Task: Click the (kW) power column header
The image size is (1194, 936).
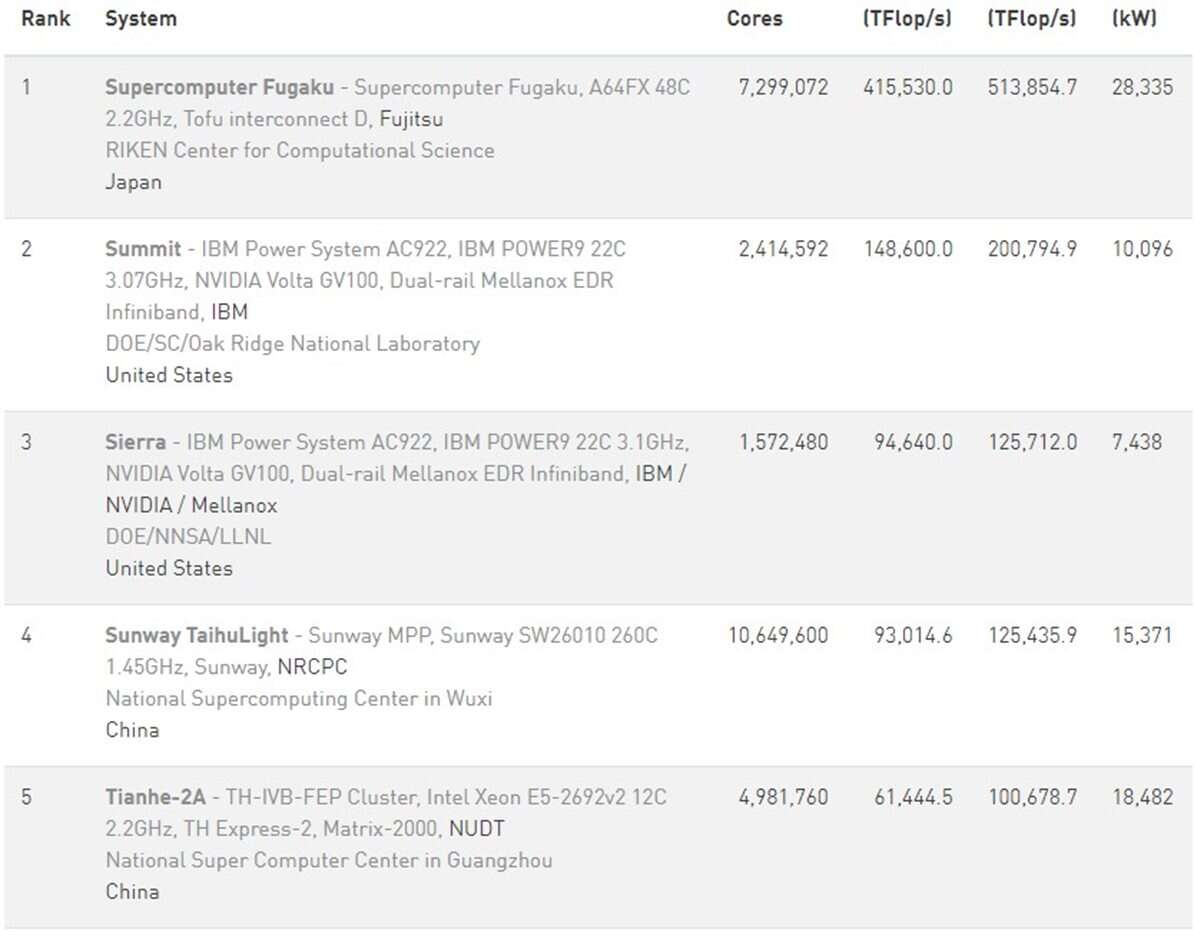Action: click(x=1134, y=19)
